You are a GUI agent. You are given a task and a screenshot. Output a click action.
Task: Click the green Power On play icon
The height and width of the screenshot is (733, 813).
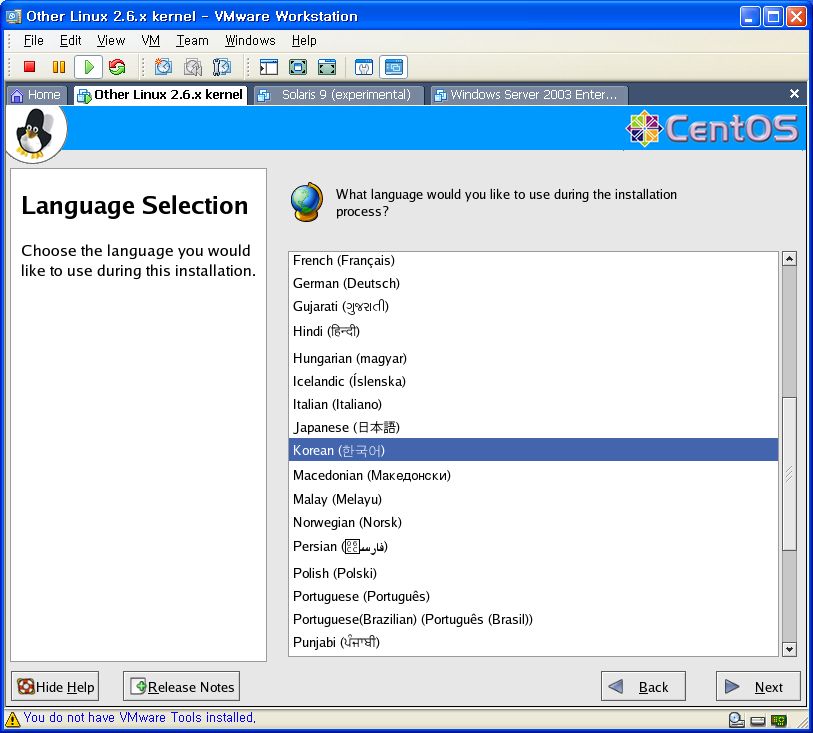(x=88, y=67)
